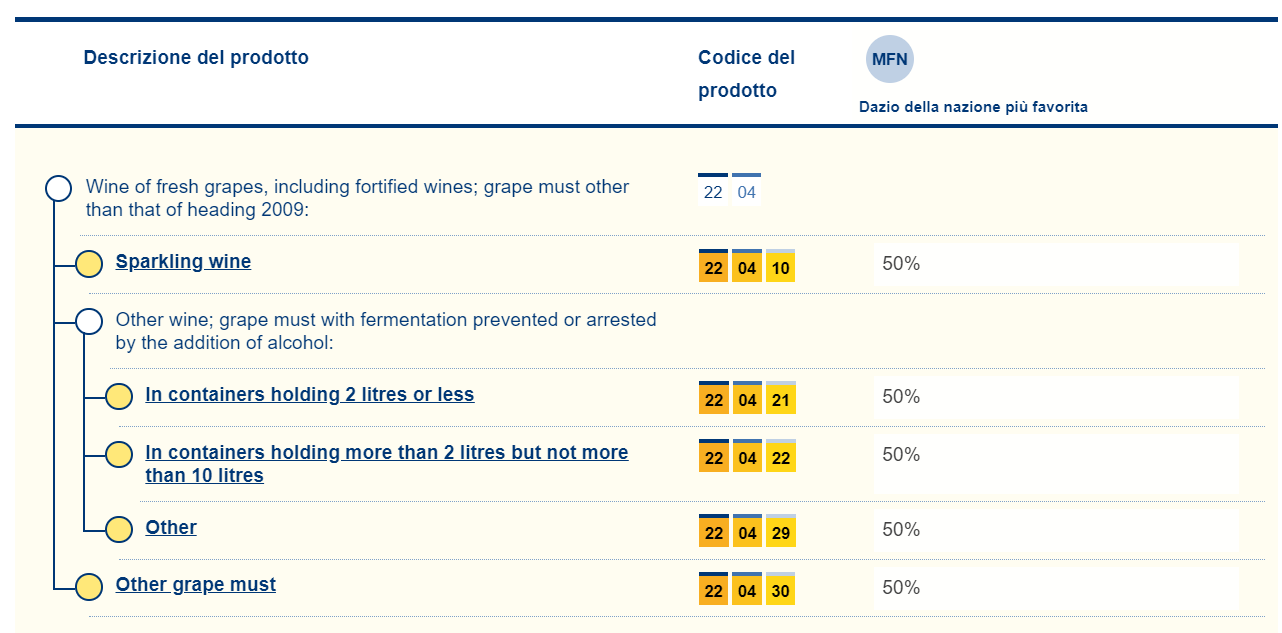Collapse the 'Other wine; grape must' node
Viewport: 1282px width, 633px height.
click(x=89, y=321)
